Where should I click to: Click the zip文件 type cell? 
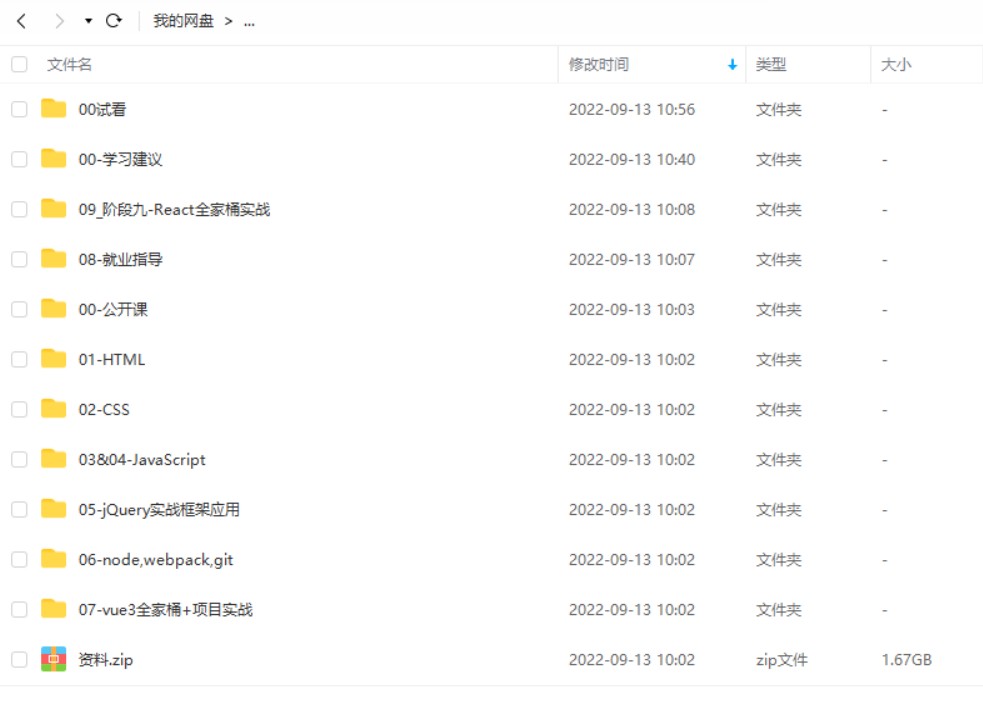[x=782, y=660]
